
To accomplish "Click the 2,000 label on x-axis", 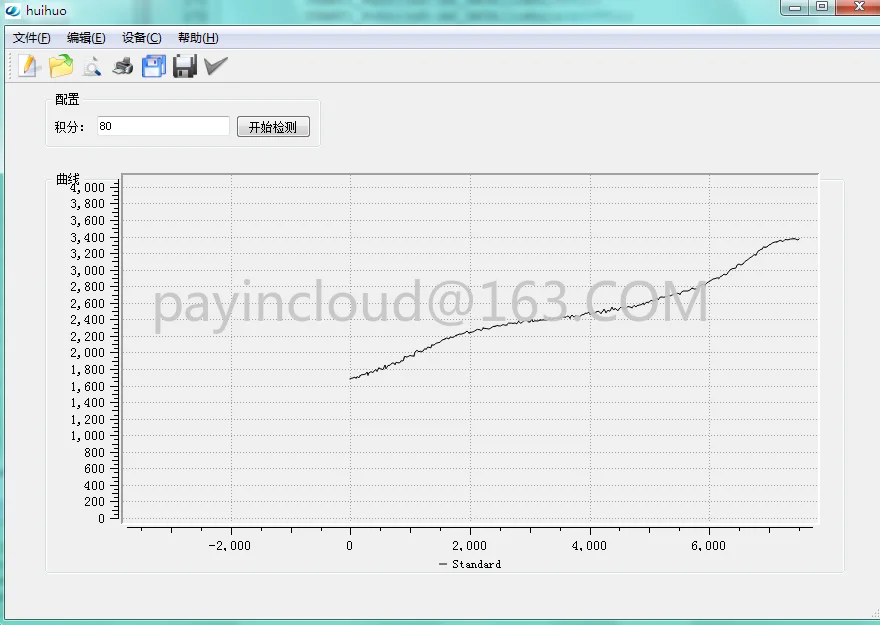I will (x=470, y=545).
